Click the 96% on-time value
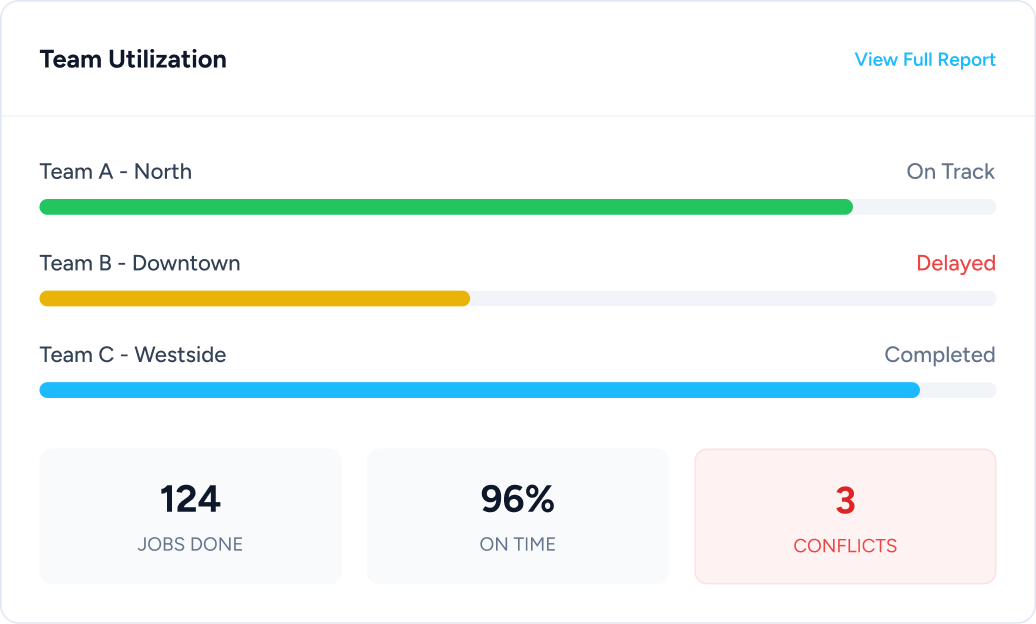This screenshot has width=1036, height=624. click(x=517, y=500)
